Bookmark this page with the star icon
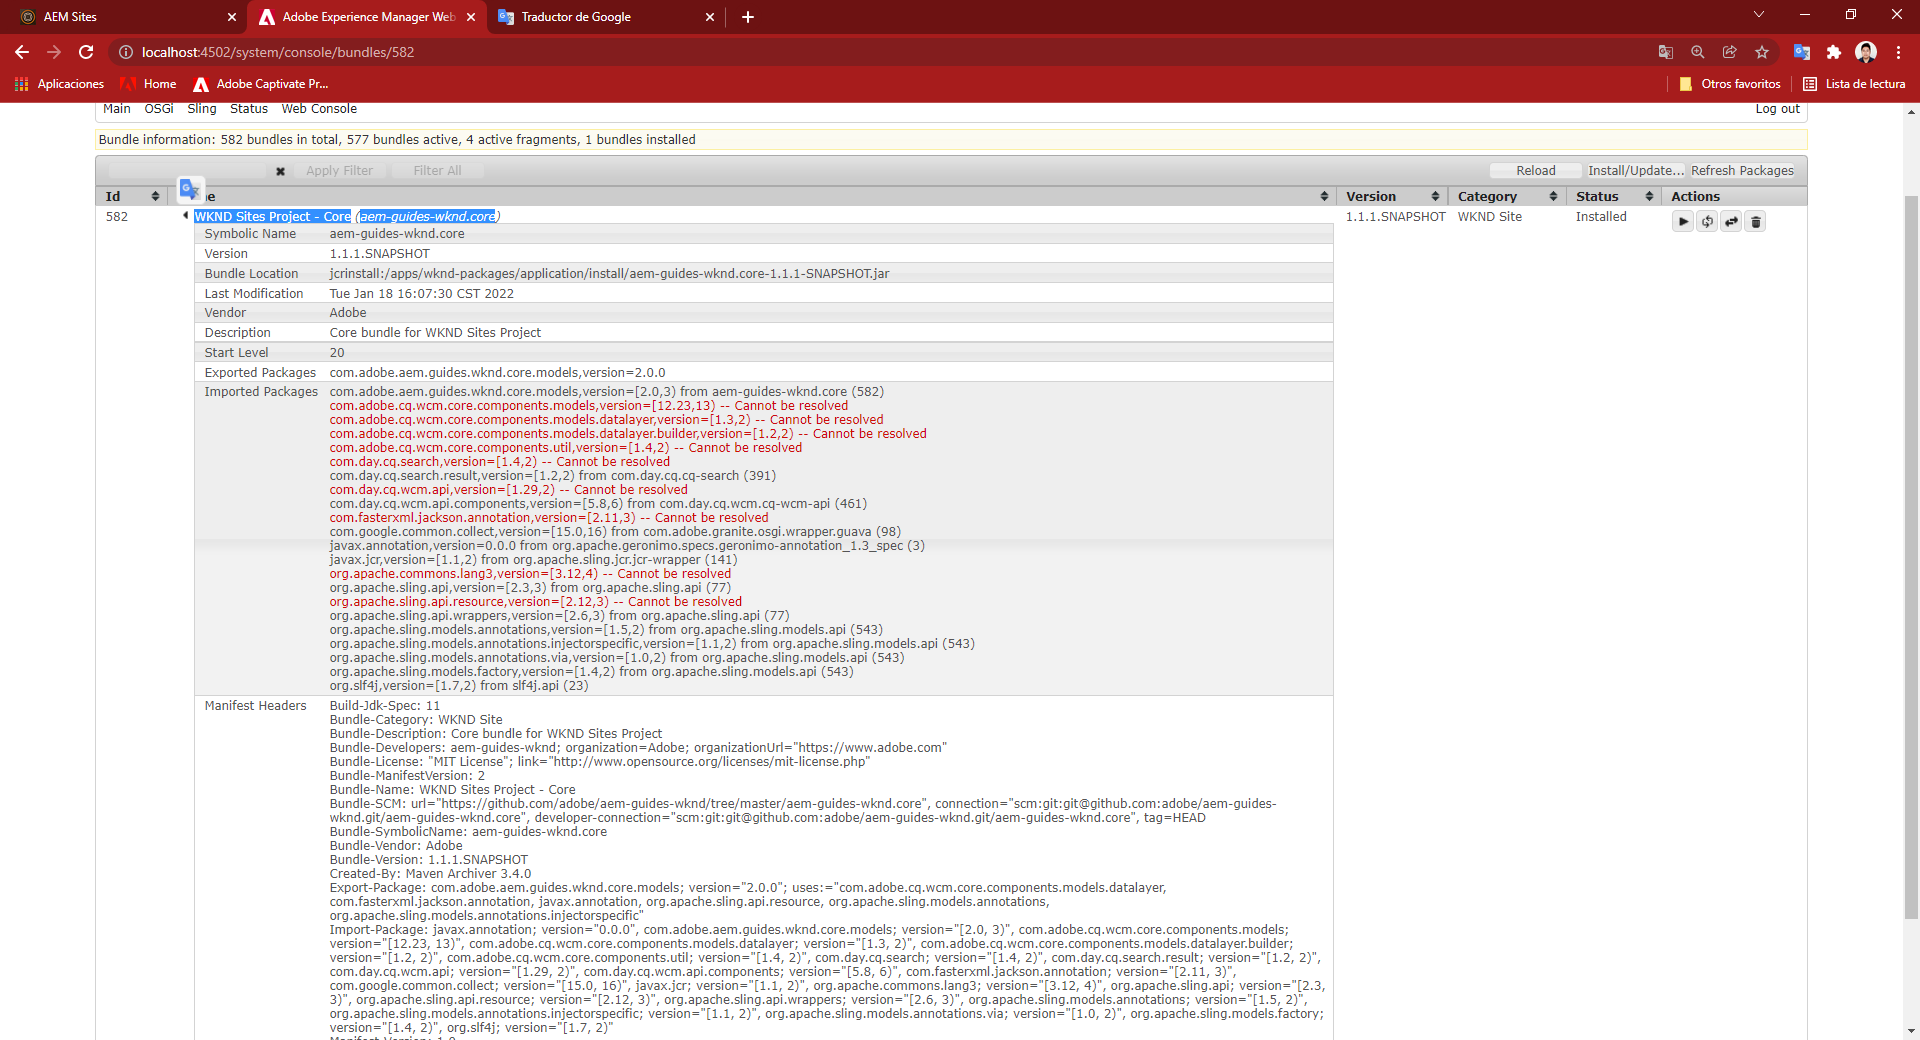1920x1040 pixels. click(x=1763, y=52)
